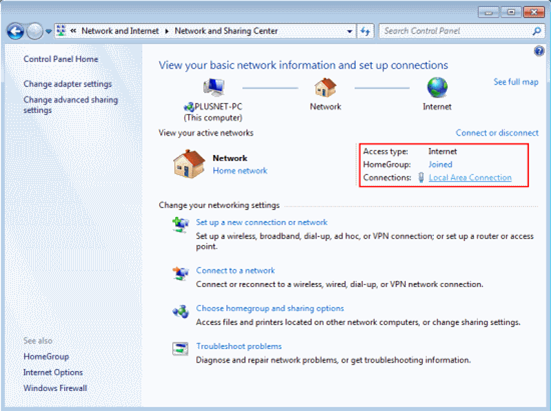Open Local Area Connection link
Screen dimensions: 551x411
470,177
